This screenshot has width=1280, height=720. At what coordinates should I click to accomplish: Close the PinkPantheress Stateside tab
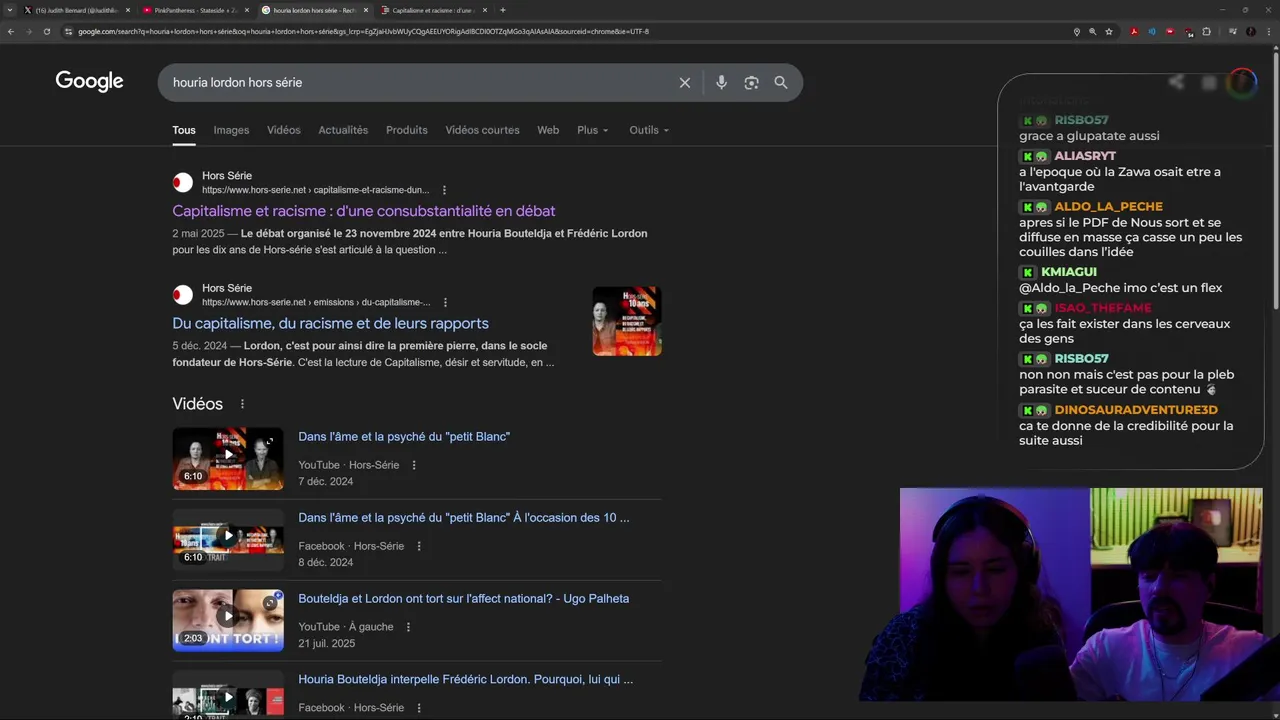247,10
